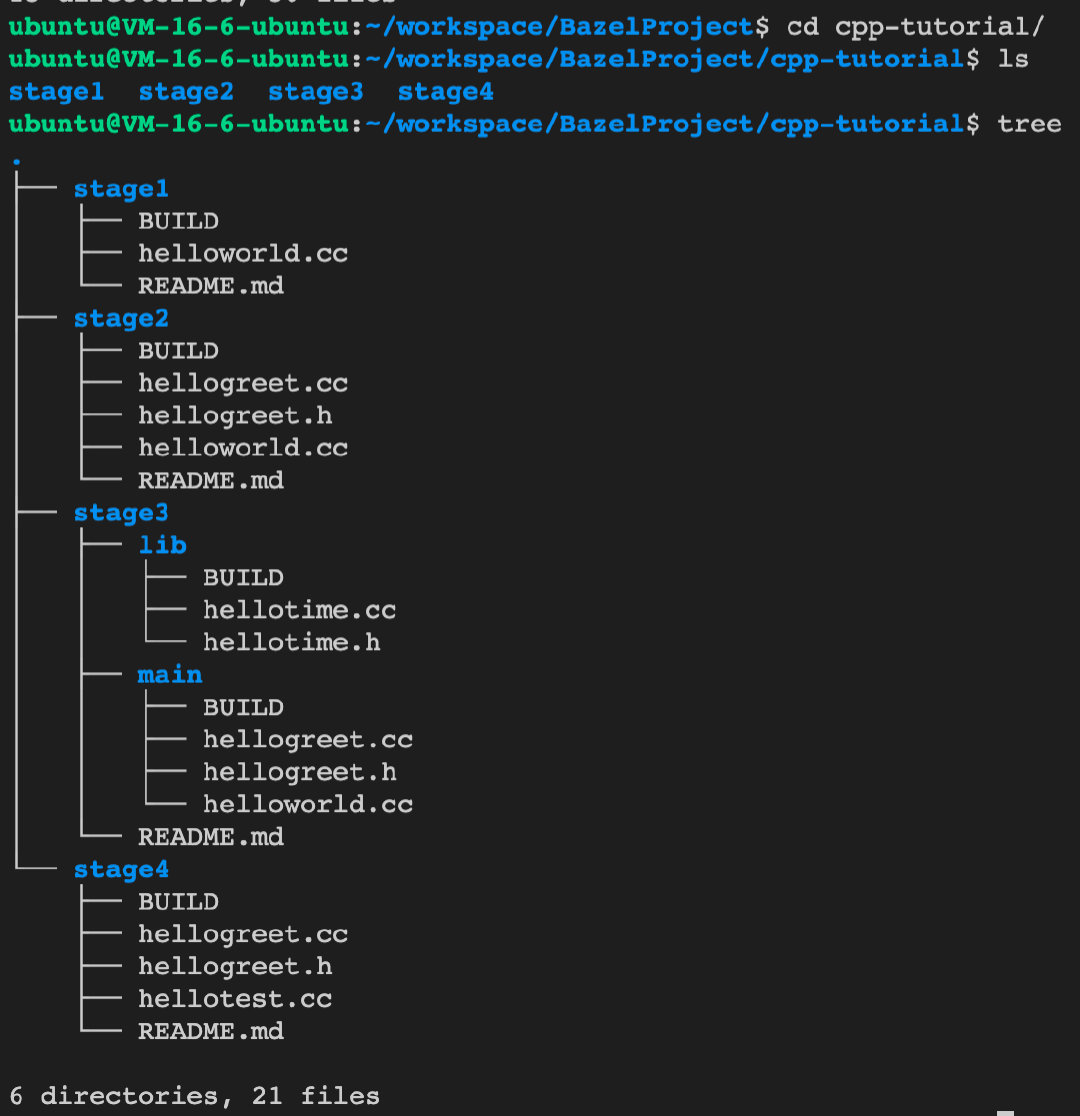Select the lib directory under stage3
The height and width of the screenshot is (1116, 1080).
[x=162, y=545]
